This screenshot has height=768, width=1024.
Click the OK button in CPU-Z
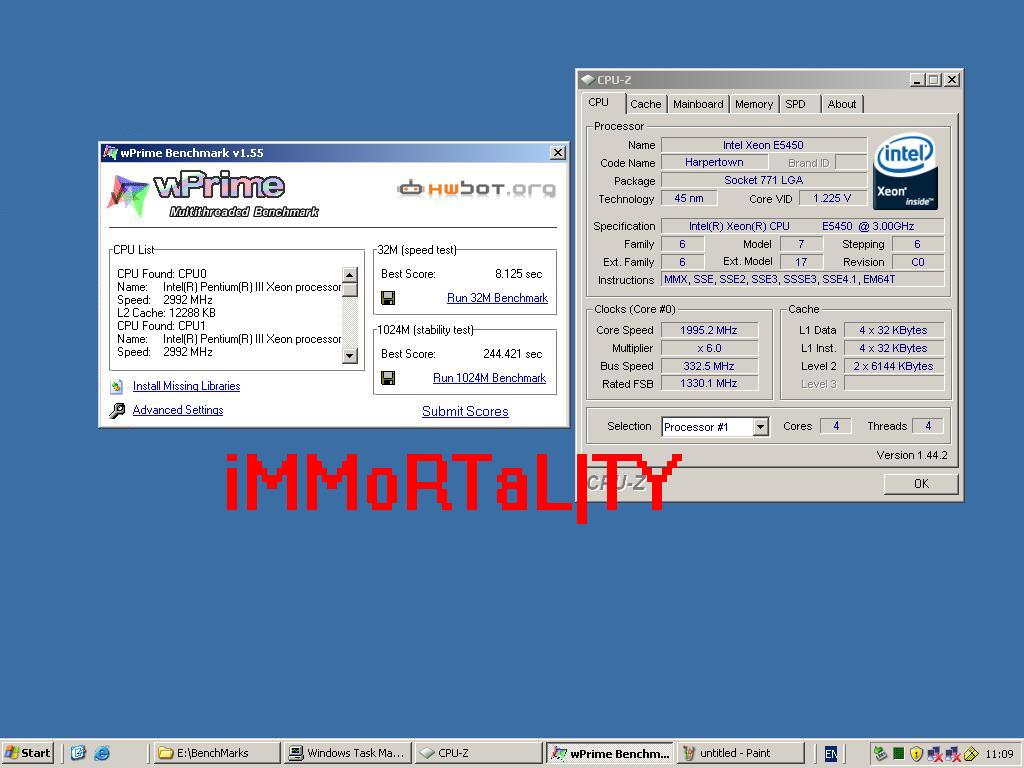[x=921, y=484]
